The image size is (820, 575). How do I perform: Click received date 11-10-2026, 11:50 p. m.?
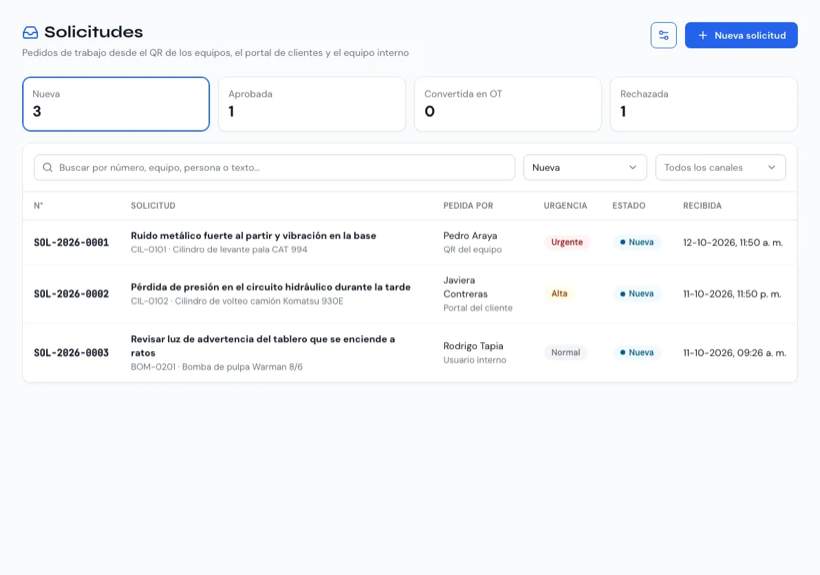point(732,294)
